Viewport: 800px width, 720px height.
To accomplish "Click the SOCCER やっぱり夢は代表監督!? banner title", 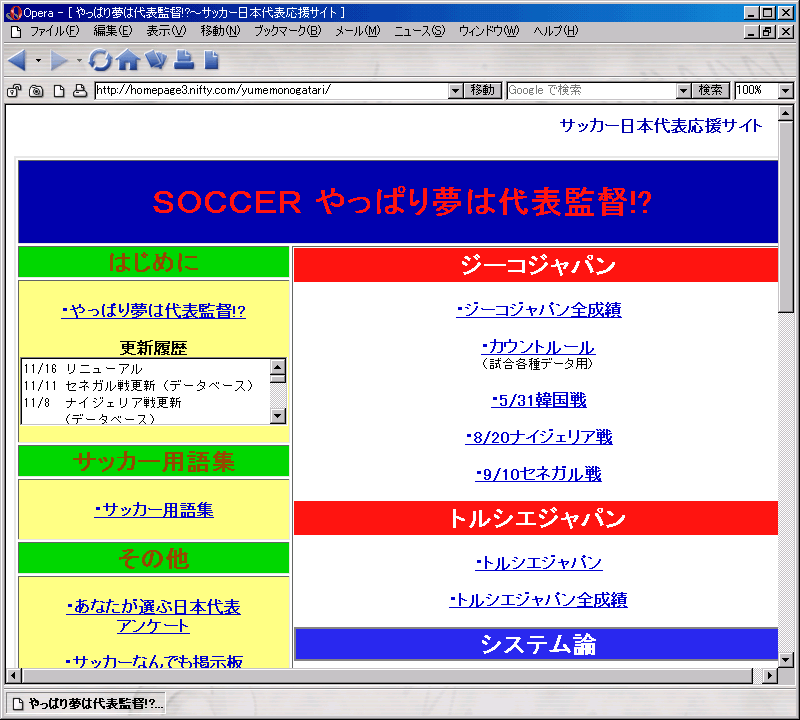I will 402,202.
